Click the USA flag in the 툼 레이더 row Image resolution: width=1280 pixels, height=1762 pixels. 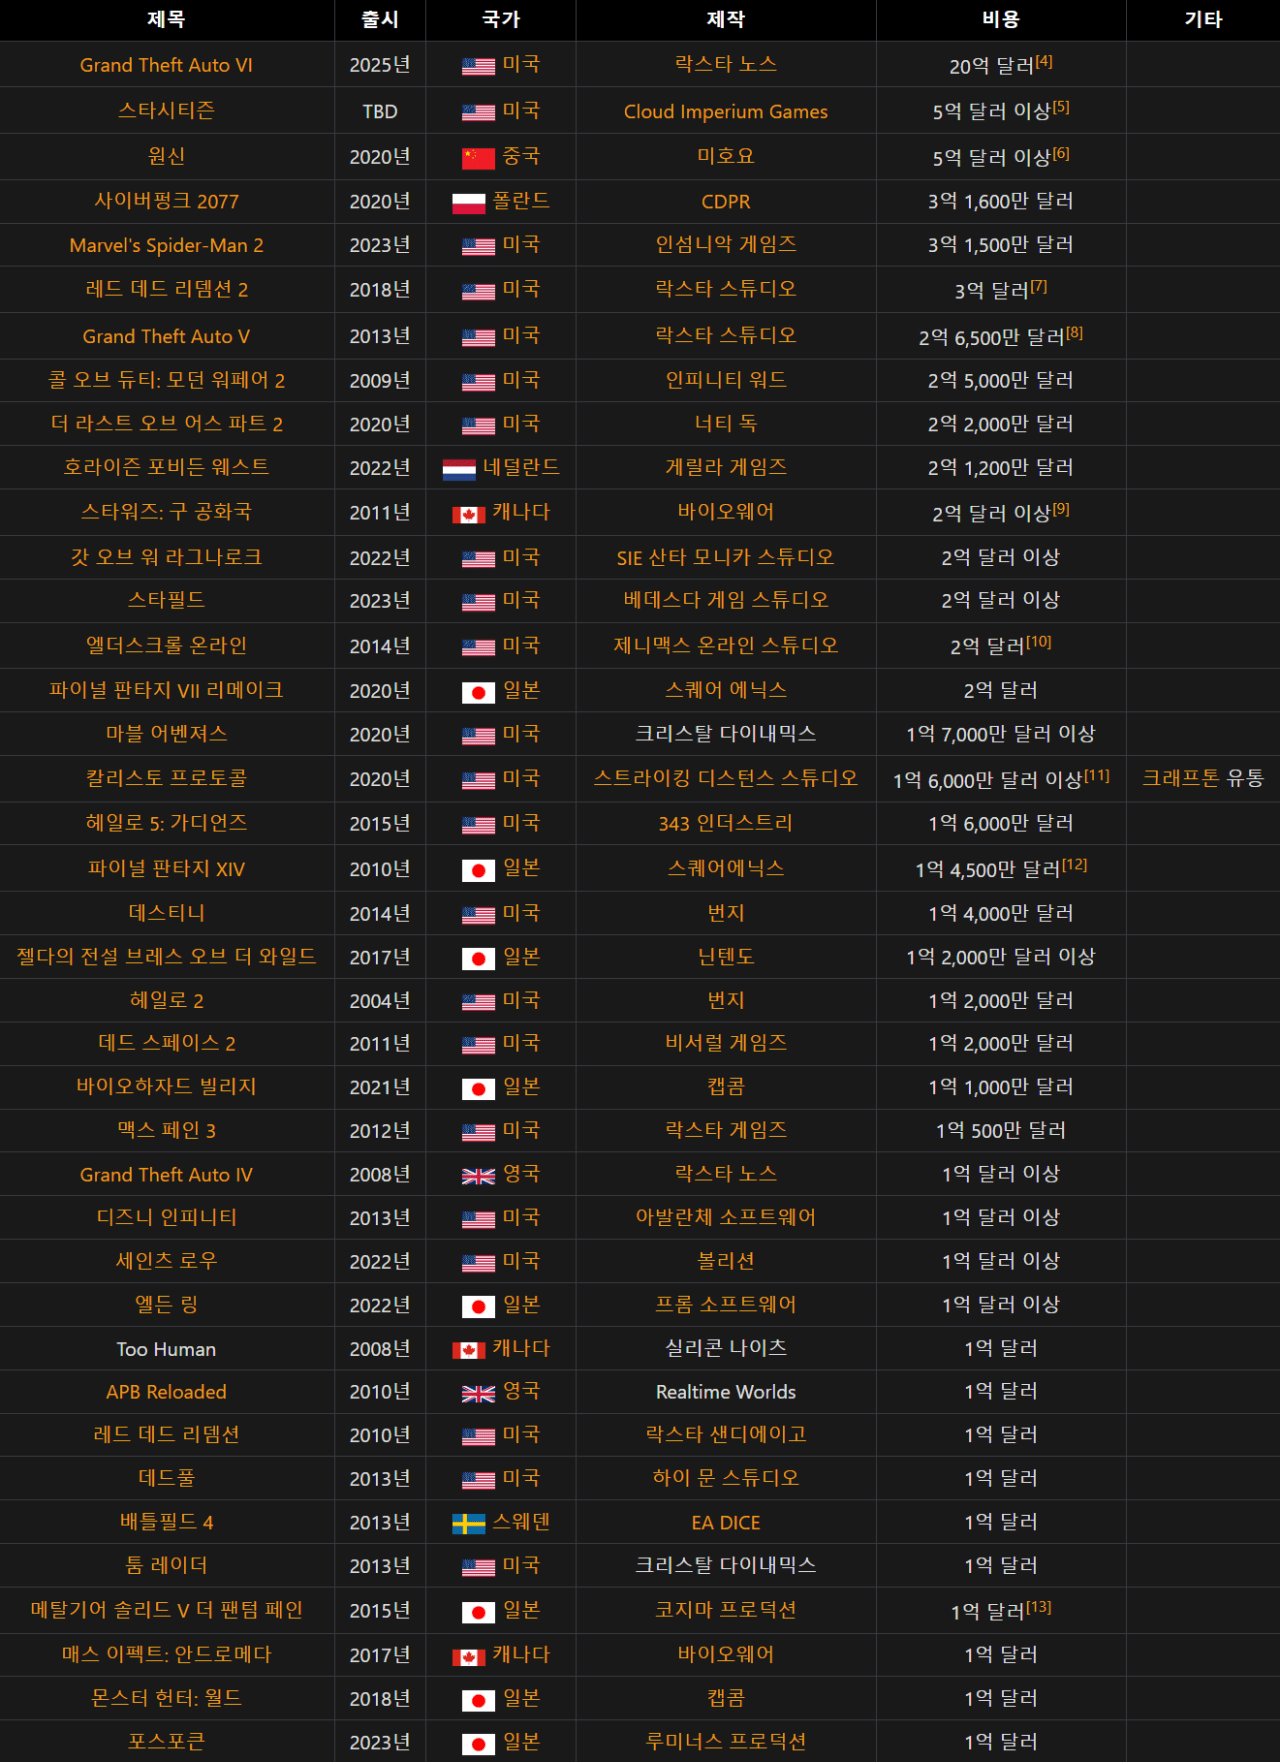coord(478,1567)
